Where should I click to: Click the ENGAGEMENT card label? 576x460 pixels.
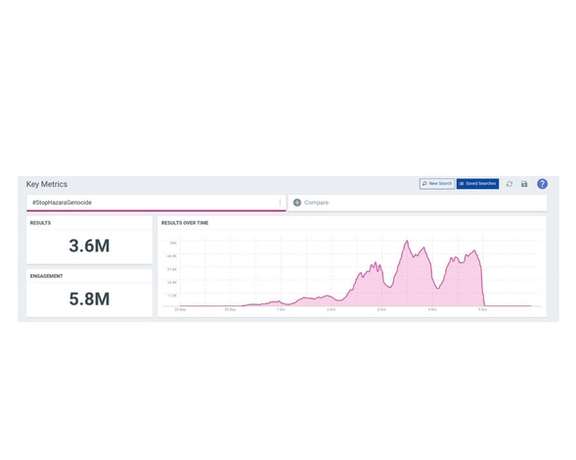[46, 276]
